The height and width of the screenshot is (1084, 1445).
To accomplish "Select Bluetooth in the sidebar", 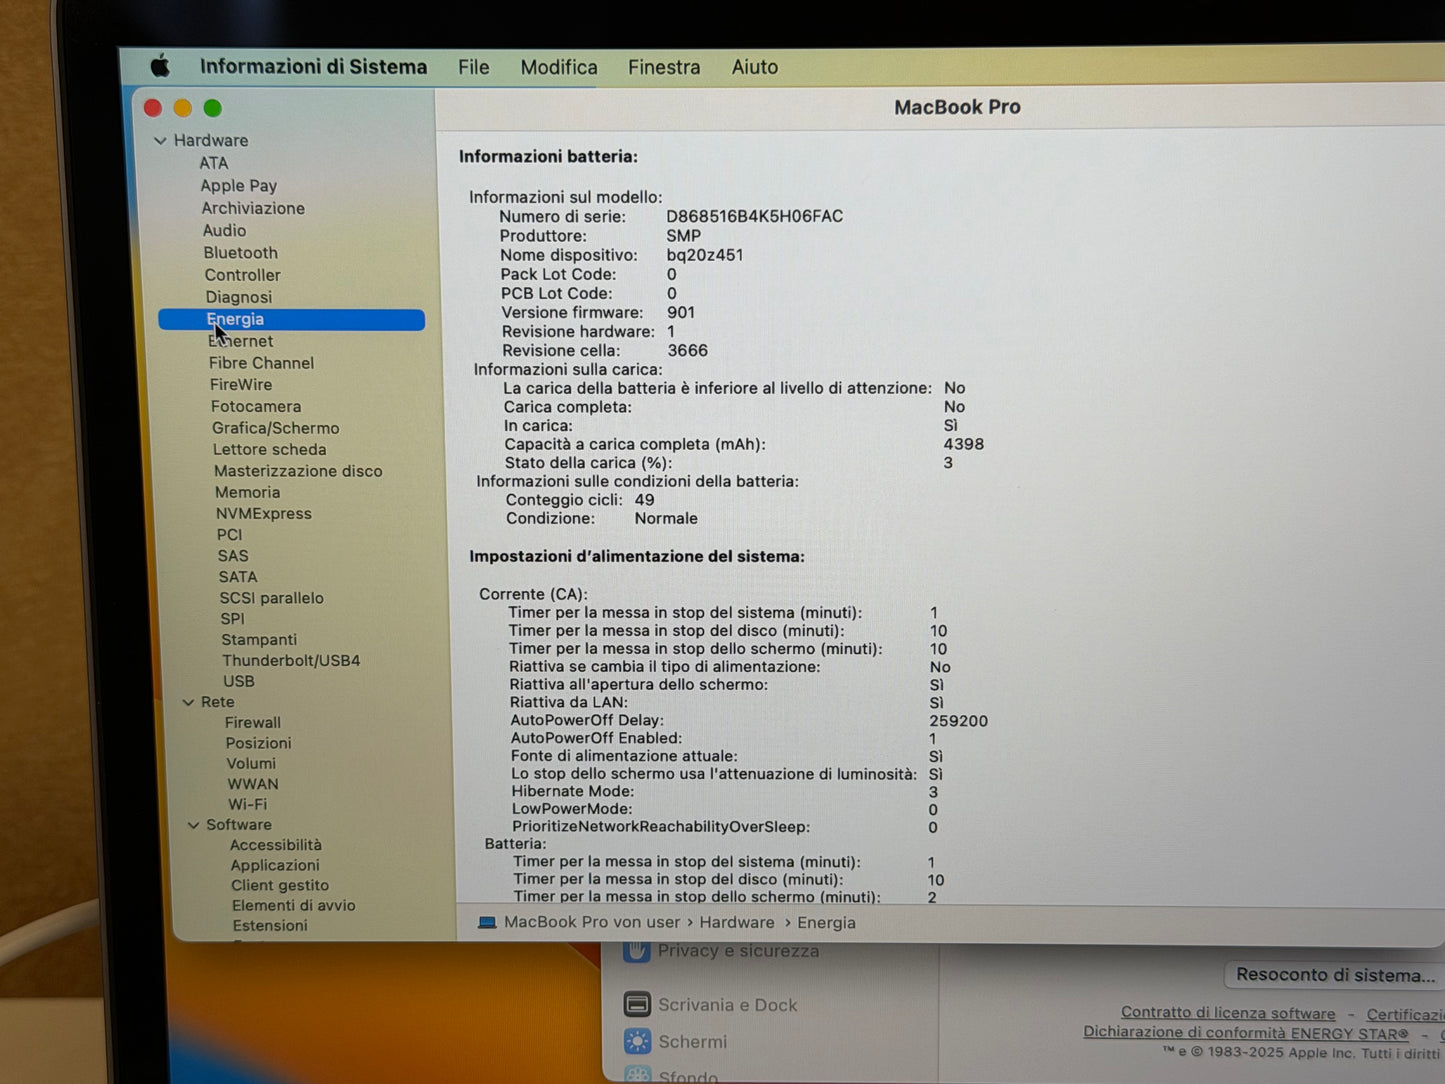I will [241, 253].
